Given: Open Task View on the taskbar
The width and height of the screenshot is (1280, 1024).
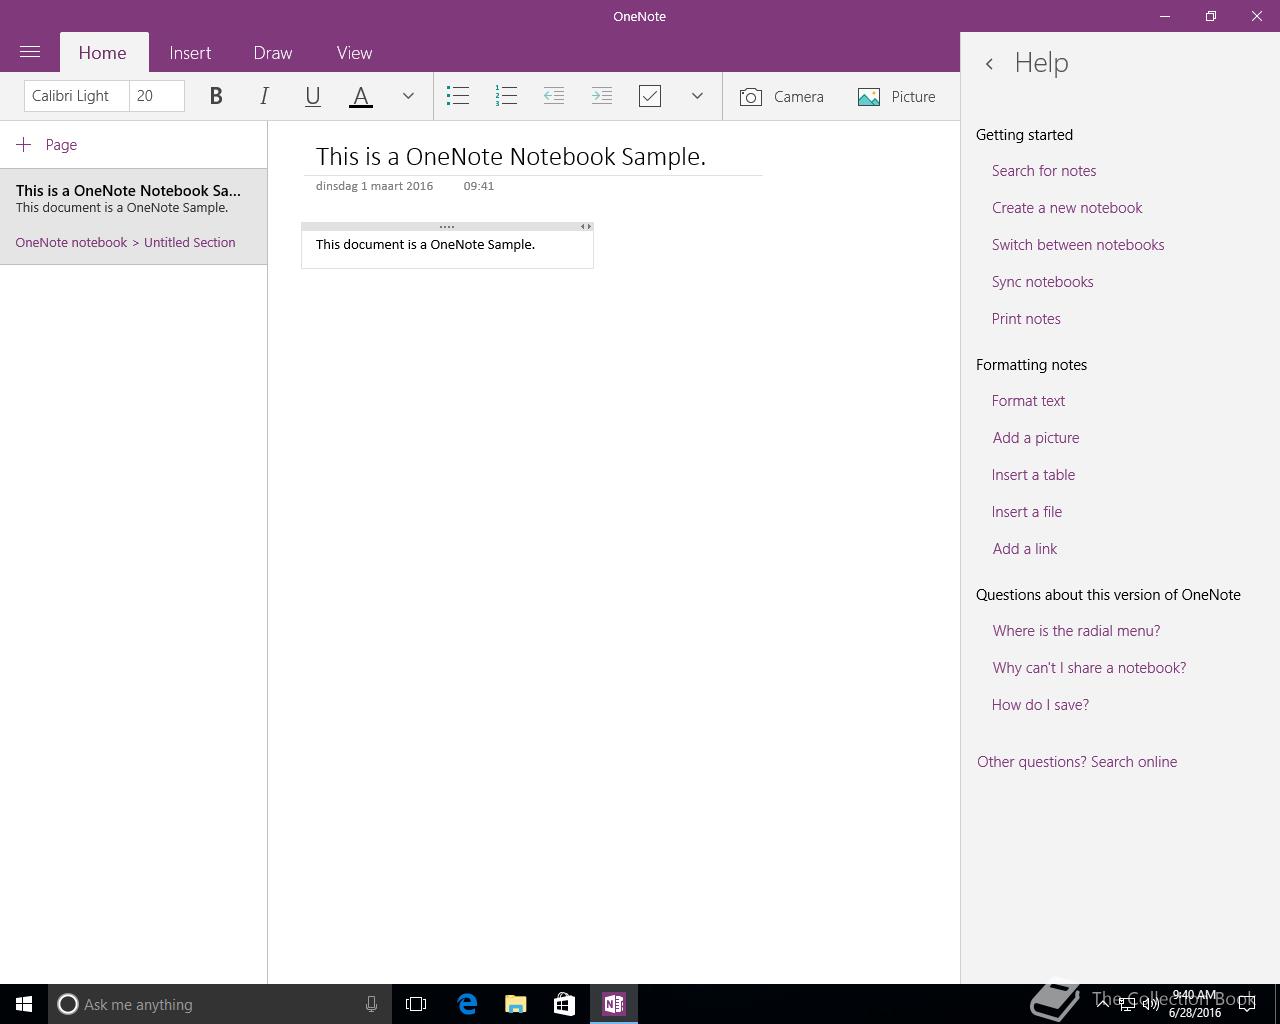Looking at the screenshot, I should [x=416, y=1004].
